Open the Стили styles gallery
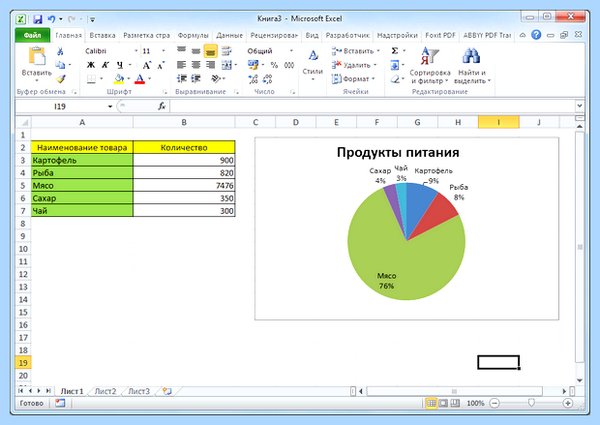Viewport: 600px width, 425px height. click(313, 65)
